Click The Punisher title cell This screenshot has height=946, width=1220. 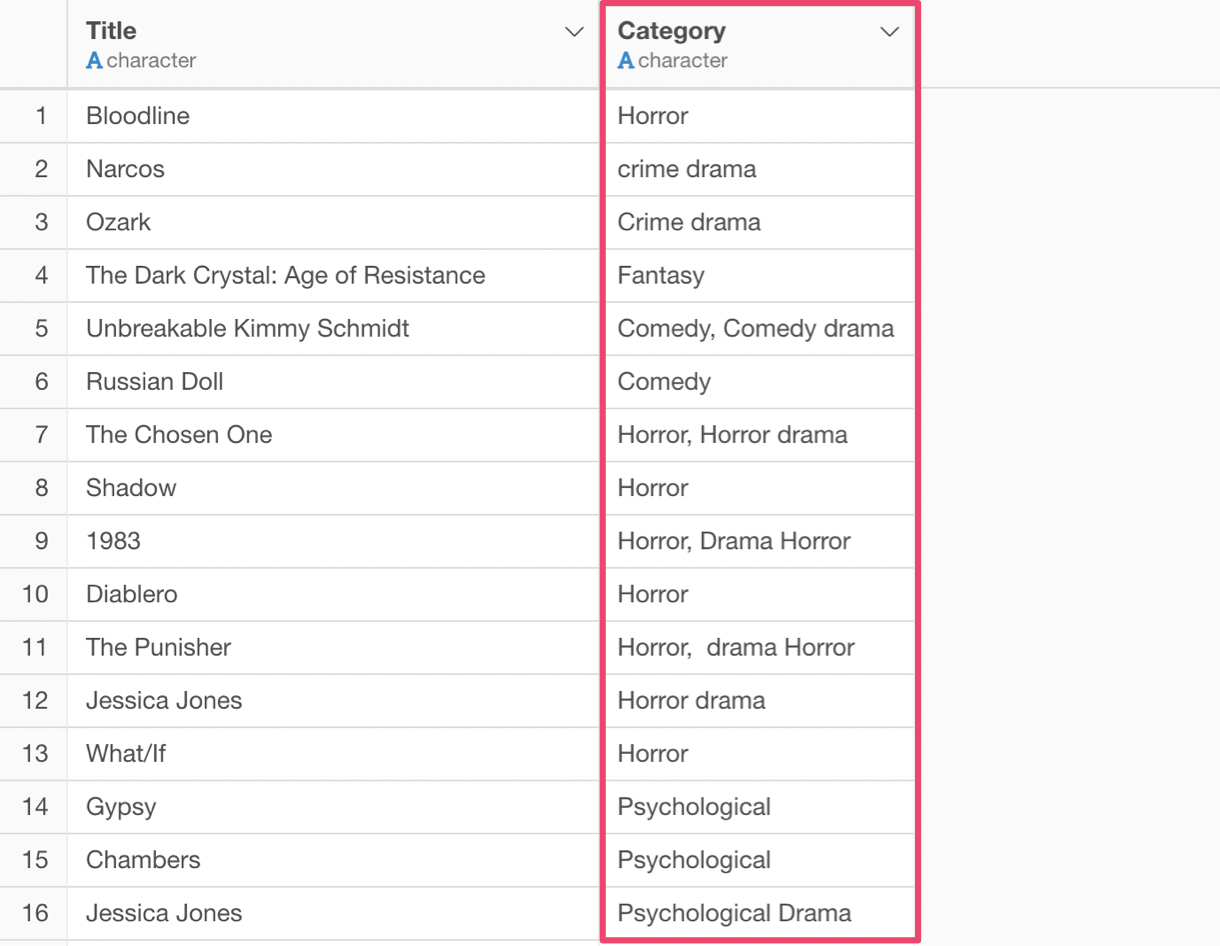tap(158, 647)
